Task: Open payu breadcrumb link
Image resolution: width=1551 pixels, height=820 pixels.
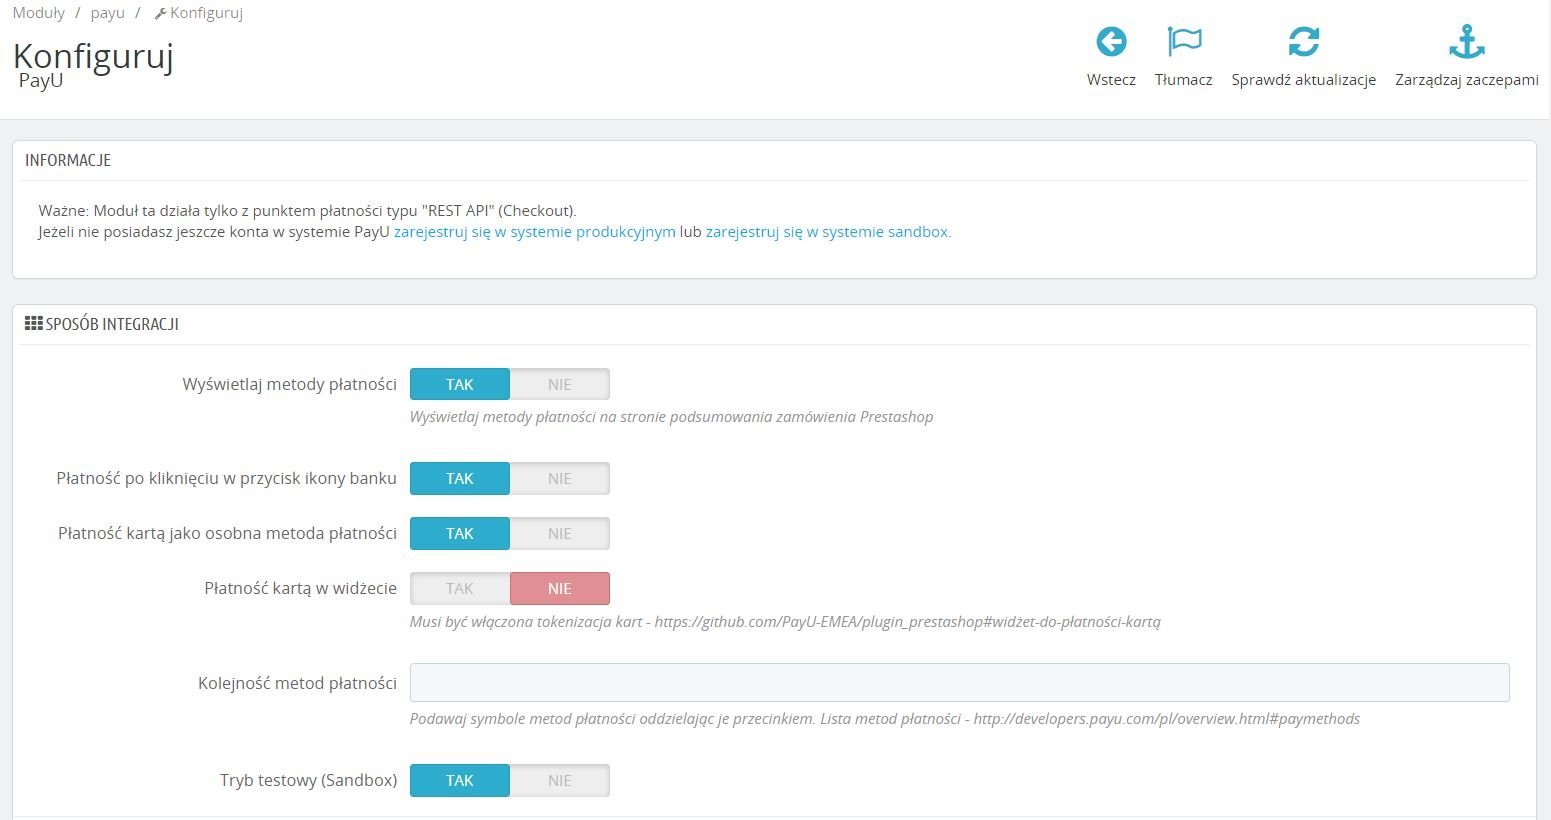Action: tap(108, 13)
